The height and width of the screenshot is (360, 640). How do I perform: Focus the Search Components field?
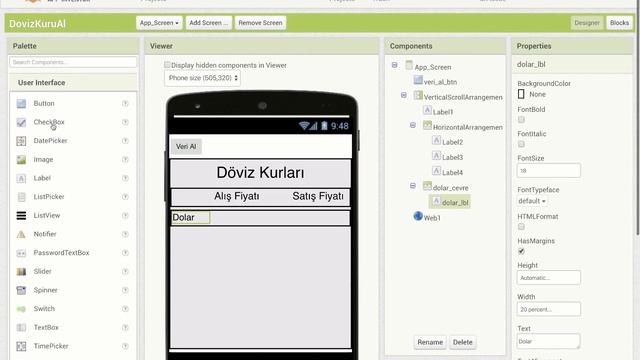click(73, 62)
